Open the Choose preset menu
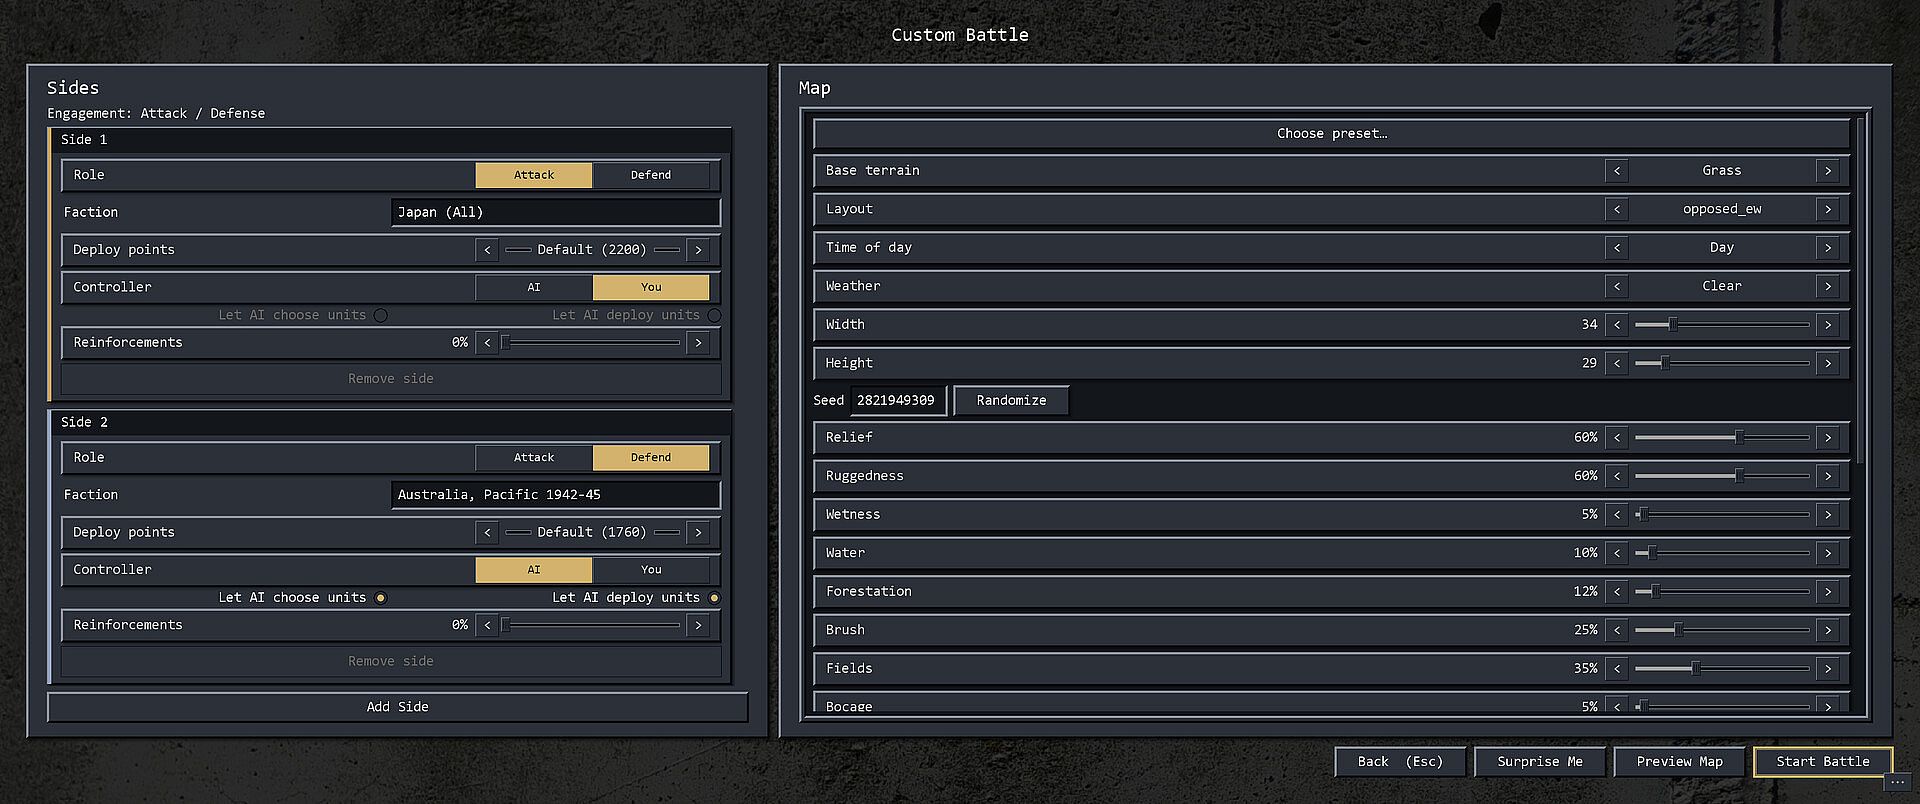The width and height of the screenshot is (1920, 804). pyautogui.click(x=1331, y=134)
